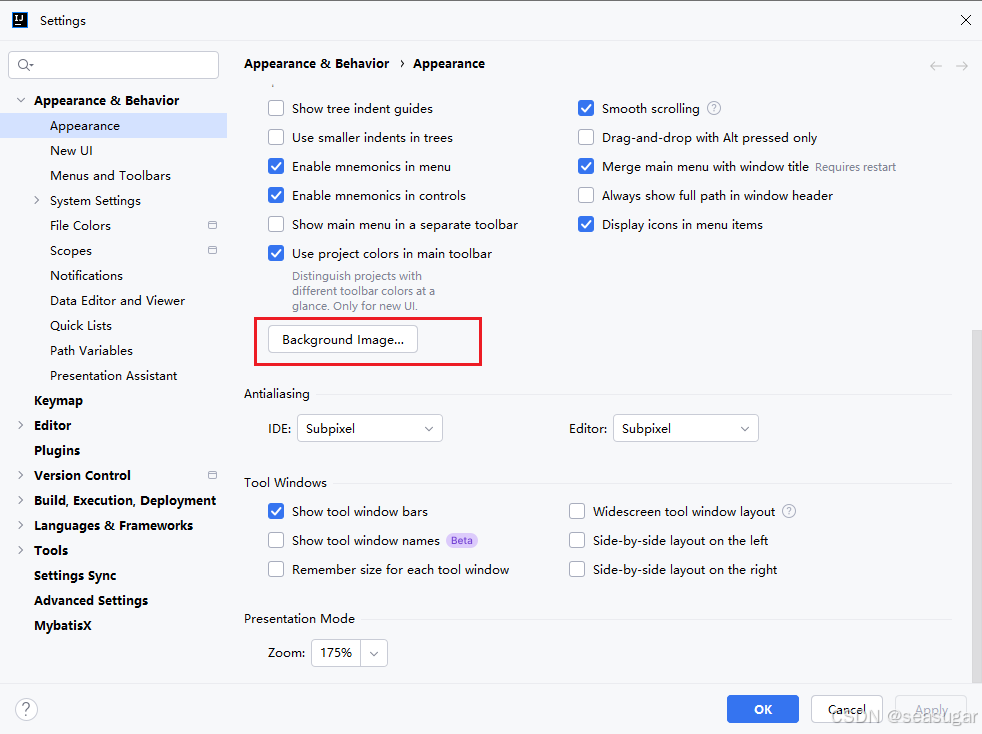Image resolution: width=982 pixels, height=734 pixels.
Task: Click Appearance & Behavior in the breadcrumb
Action: pos(316,63)
